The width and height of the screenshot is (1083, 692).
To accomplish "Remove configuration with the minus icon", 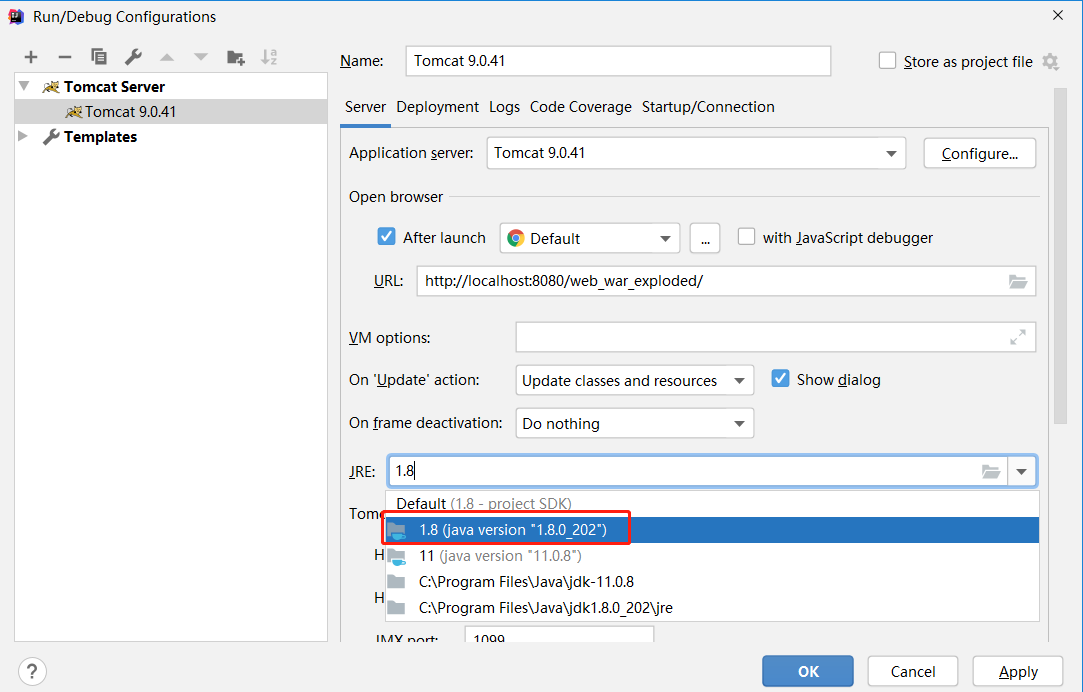I will (65, 57).
